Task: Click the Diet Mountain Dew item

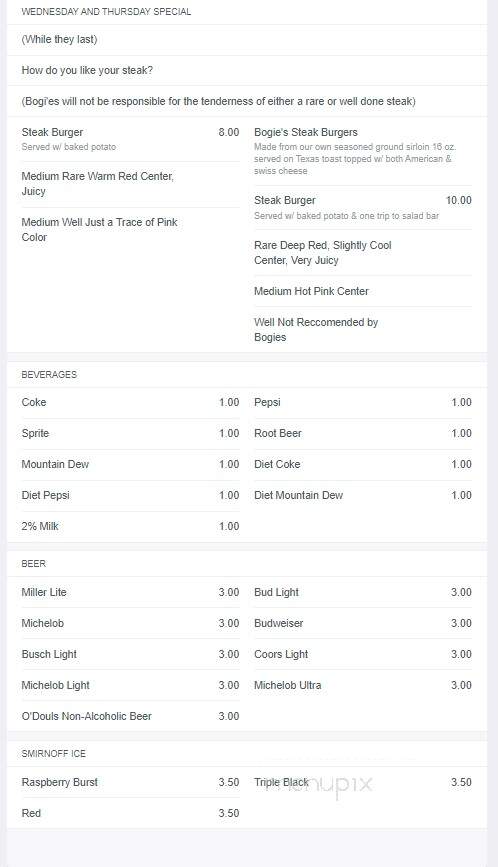Action: pyautogui.click(x=363, y=495)
